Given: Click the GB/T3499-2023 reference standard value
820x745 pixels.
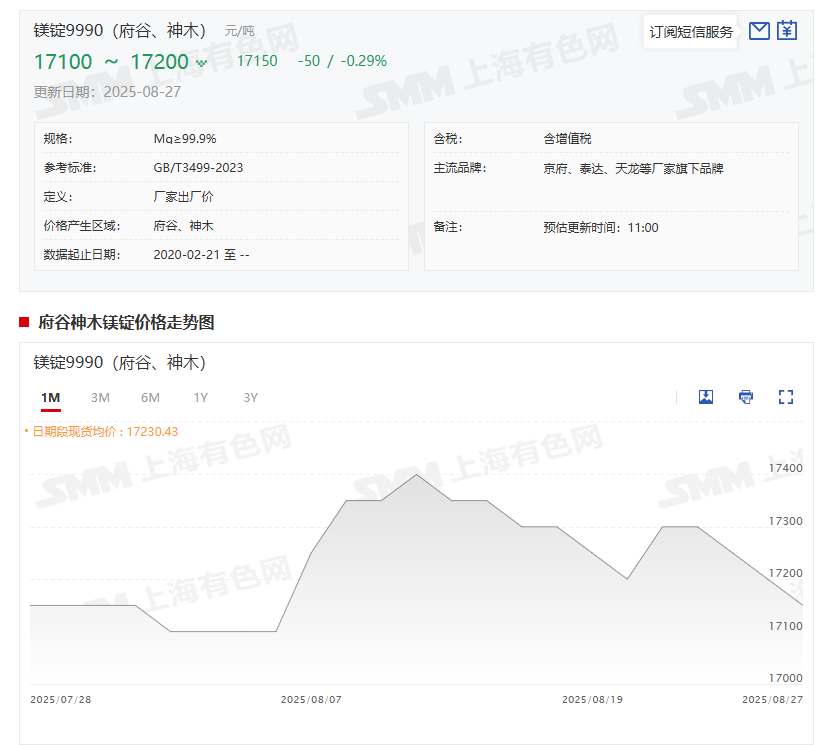Looking at the screenshot, I should (198, 168).
